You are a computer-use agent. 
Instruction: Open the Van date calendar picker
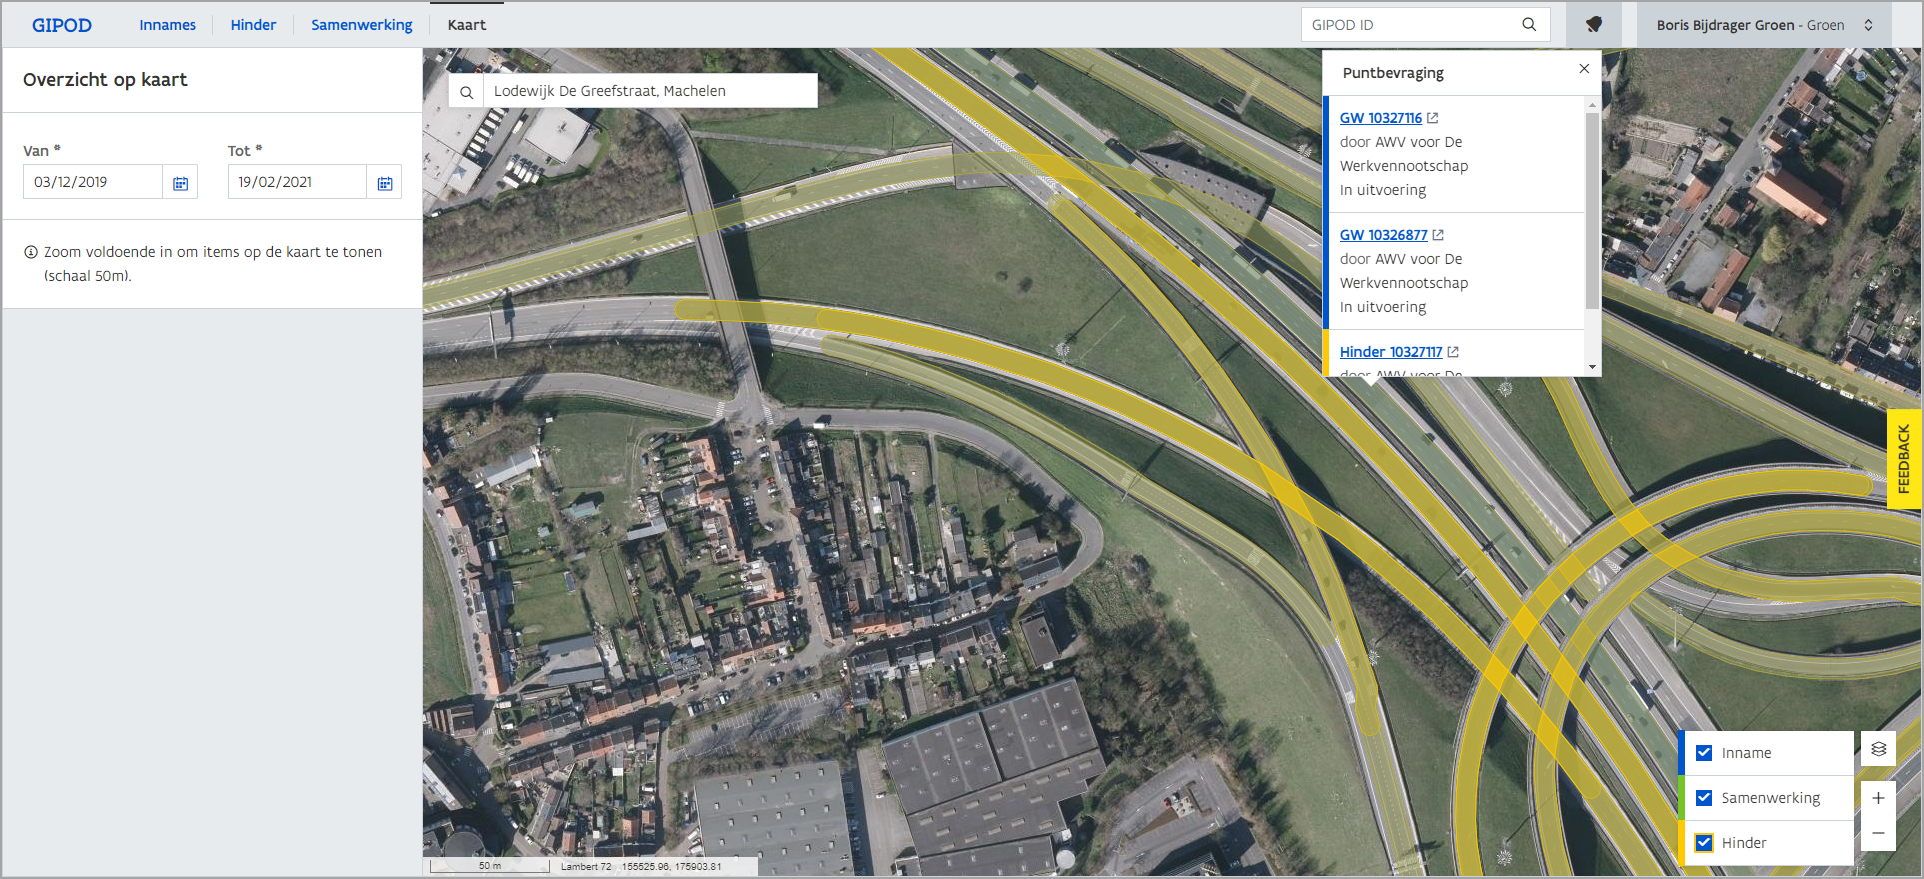(x=181, y=183)
